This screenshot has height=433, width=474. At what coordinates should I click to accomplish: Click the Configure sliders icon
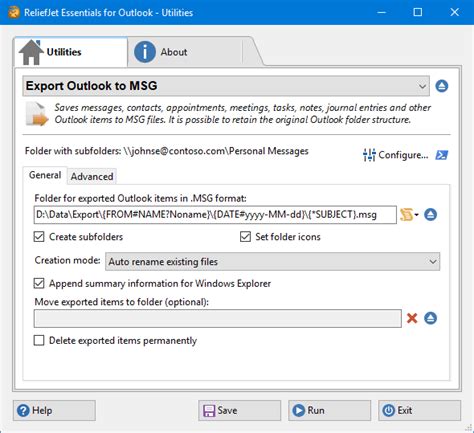pyautogui.click(x=369, y=155)
